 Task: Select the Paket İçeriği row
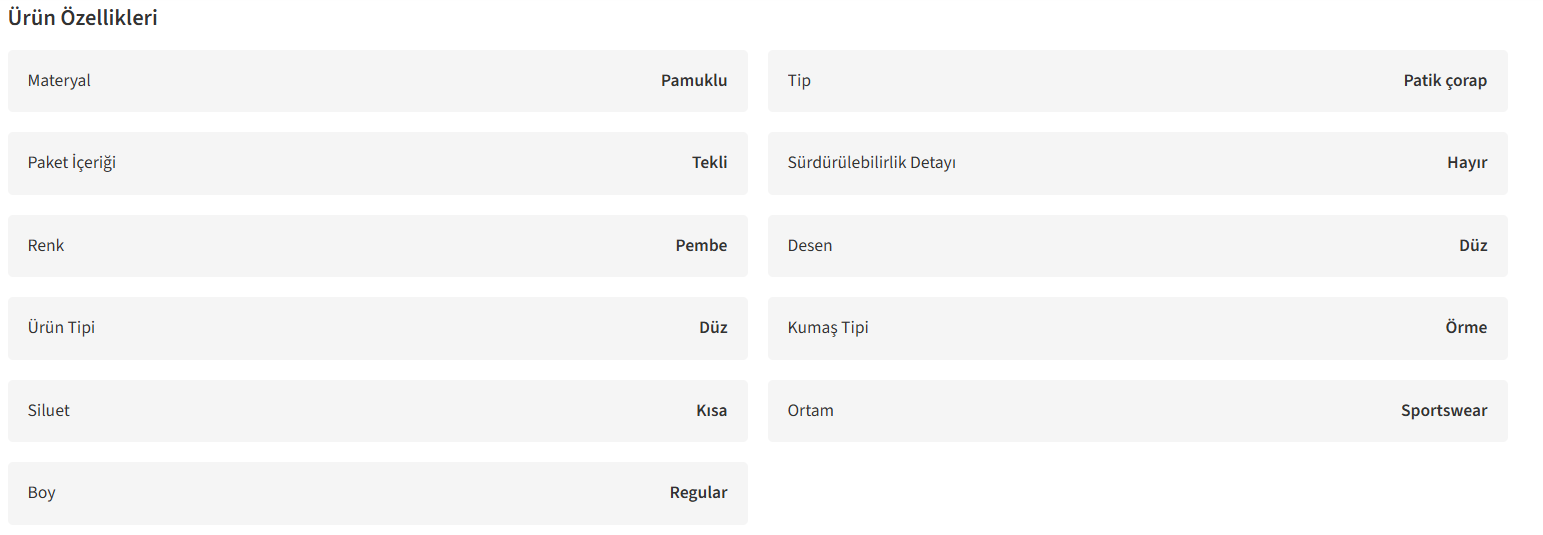[x=378, y=163]
